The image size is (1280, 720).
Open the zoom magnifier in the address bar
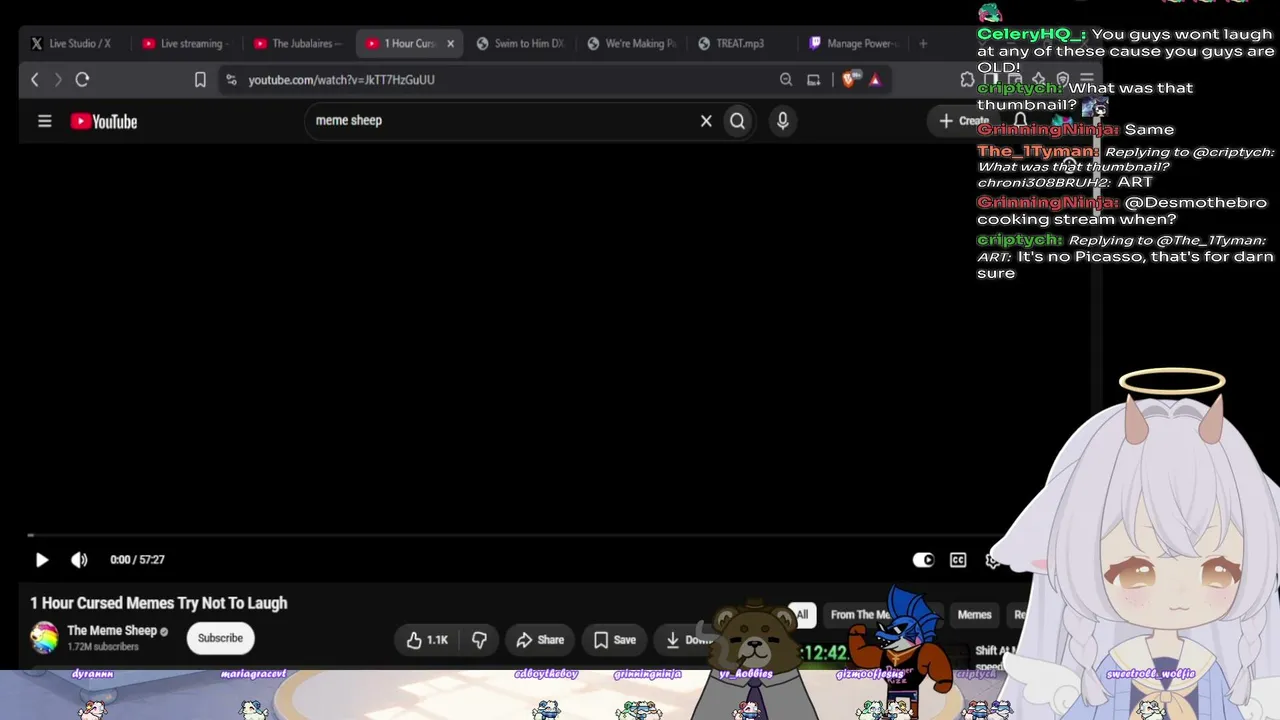tap(786, 80)
